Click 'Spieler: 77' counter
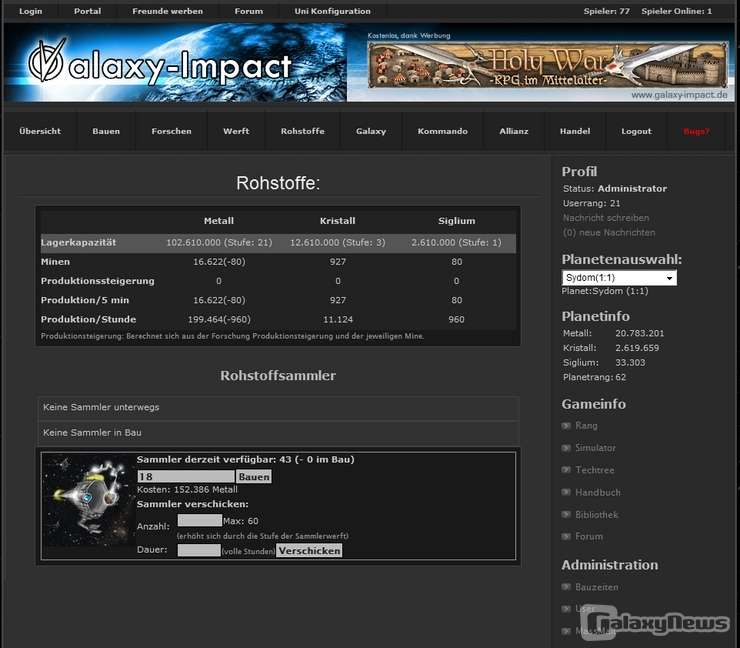The image size is (740, 648). (606, 11)
